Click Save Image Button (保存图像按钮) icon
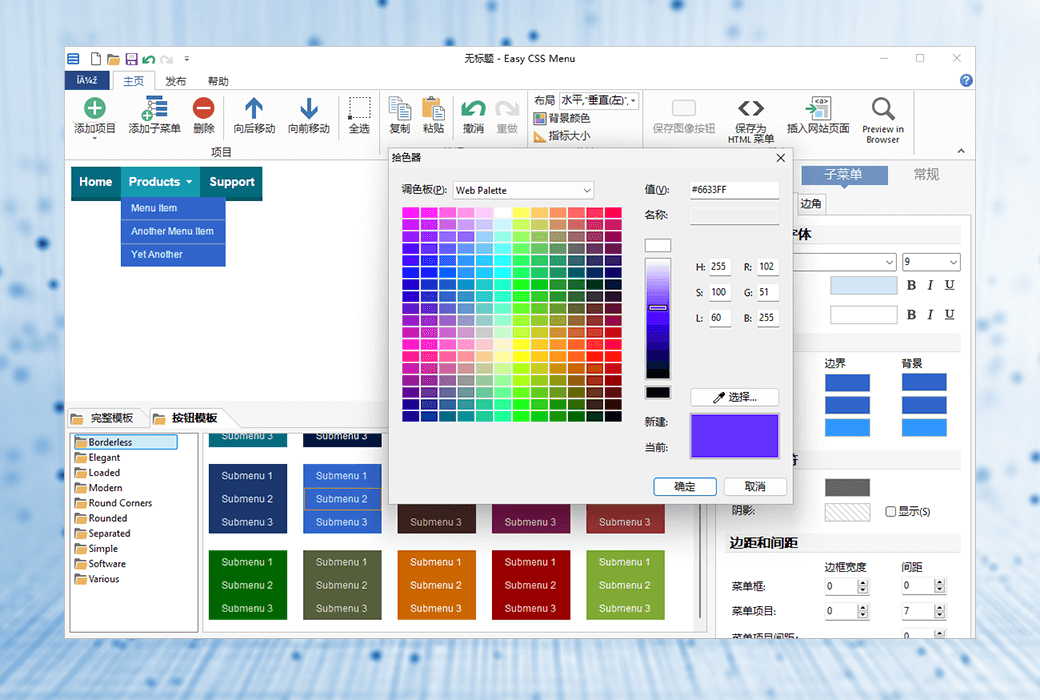The height and width of the screenshot is (700, 1040). point(684,108)
